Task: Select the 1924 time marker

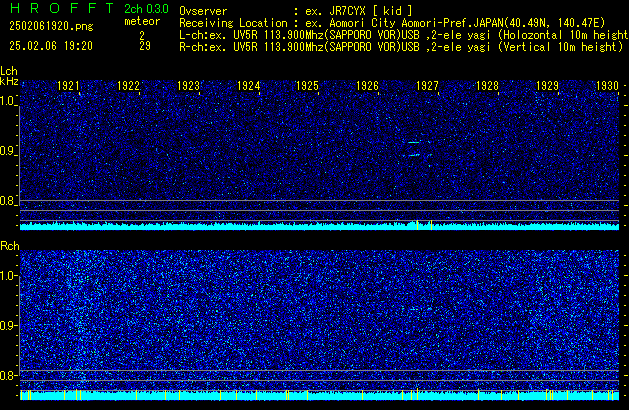Action: pyautogui.click(x=248, y=86)
